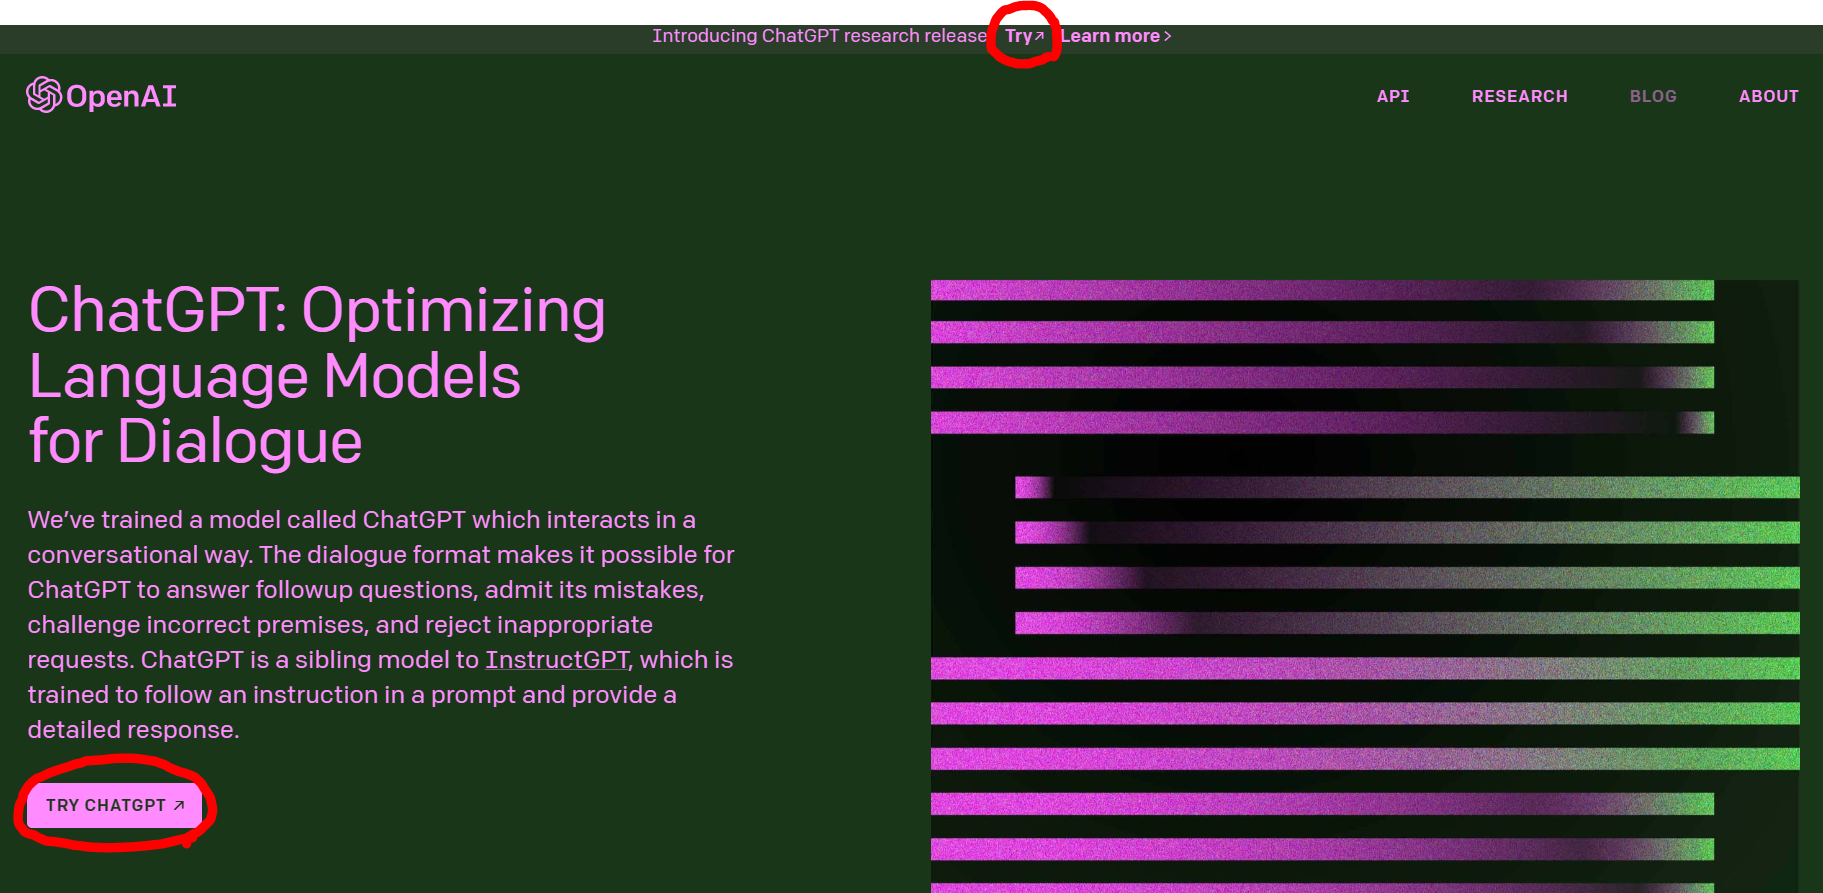
Task: Open the ABOUT page
Action: [1768, 96]
